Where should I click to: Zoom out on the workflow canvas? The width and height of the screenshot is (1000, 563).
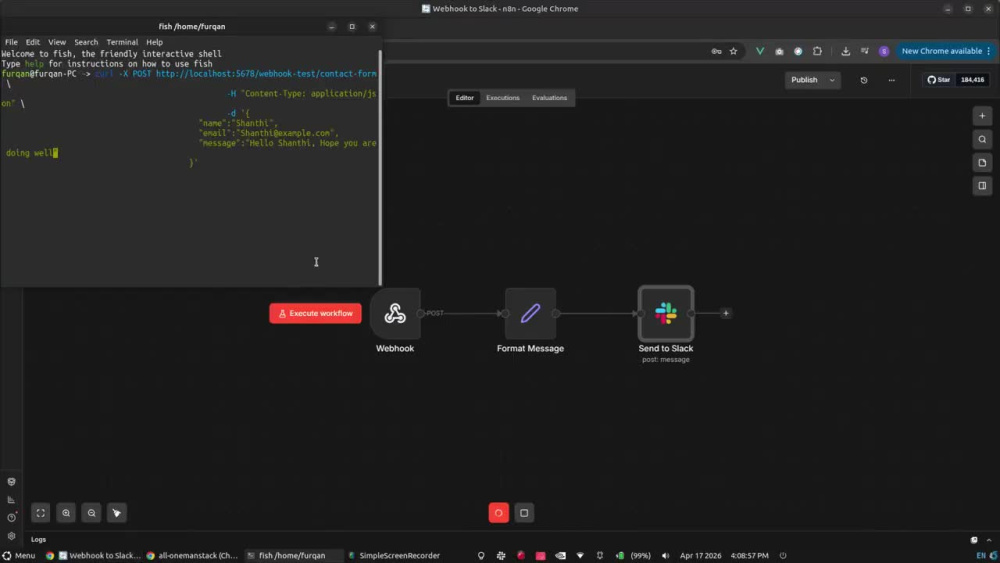tap(91, 513)
